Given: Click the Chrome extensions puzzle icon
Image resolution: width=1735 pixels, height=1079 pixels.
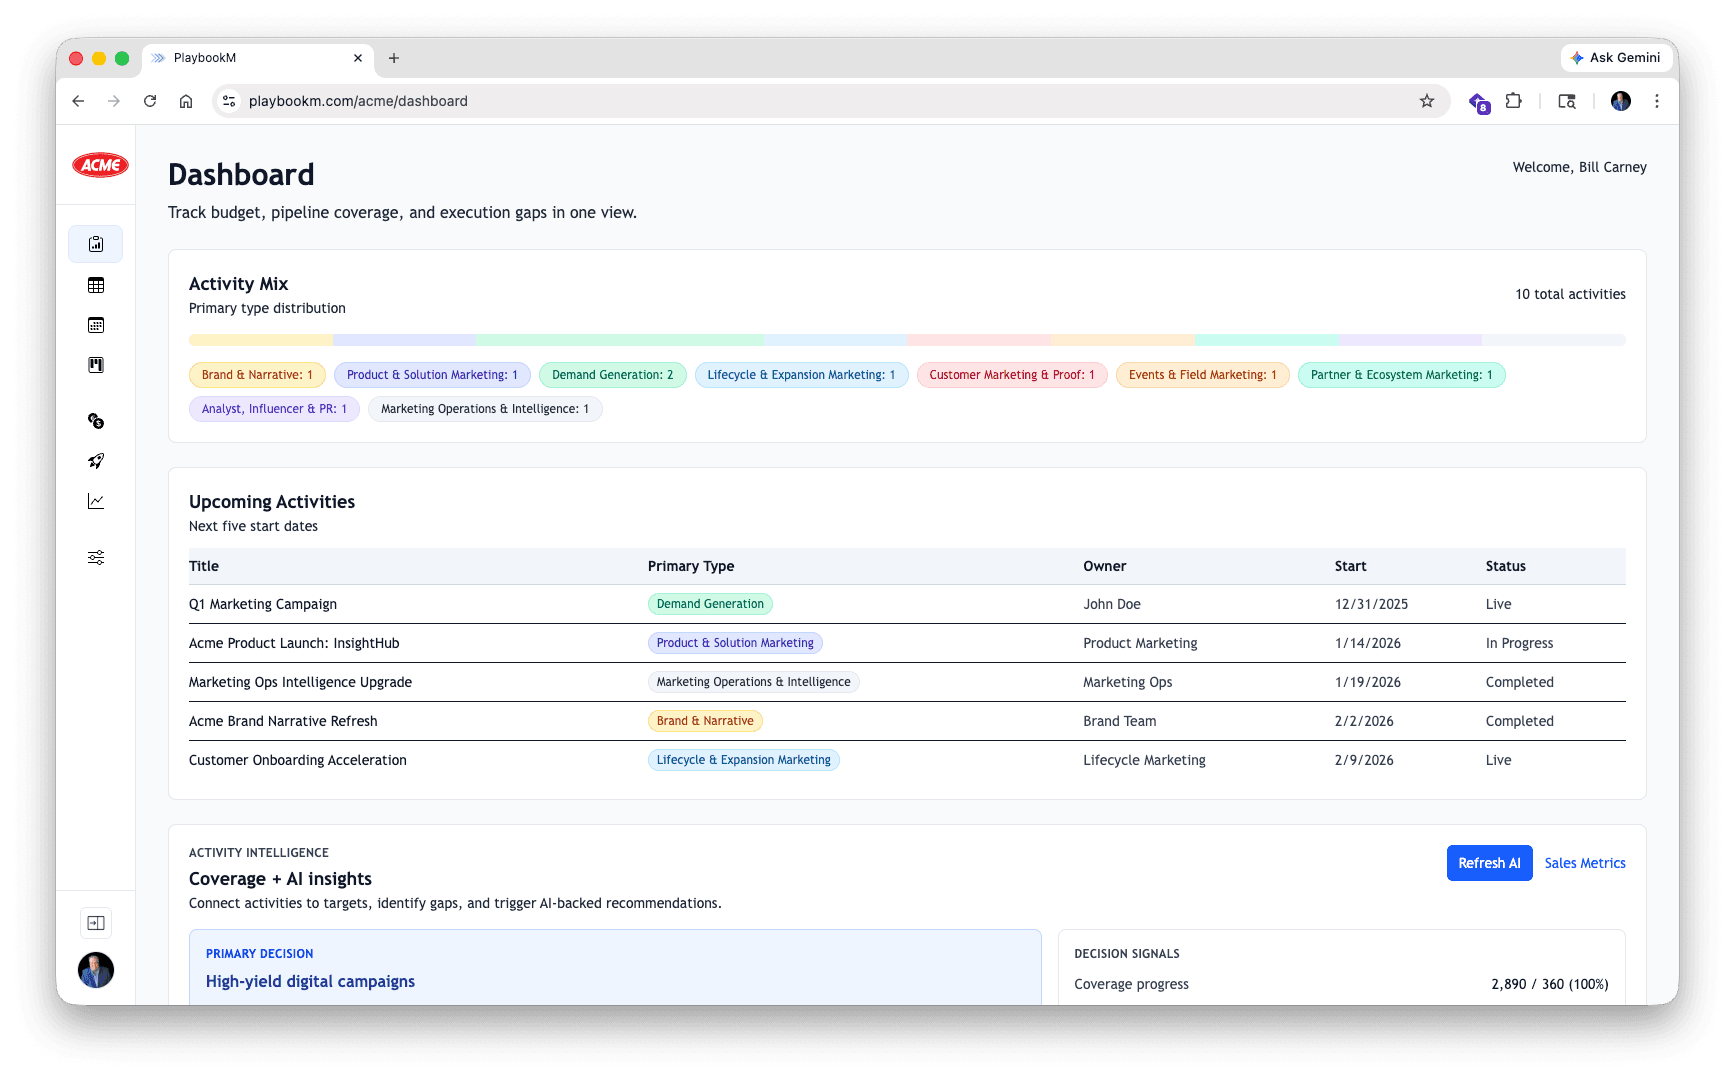Looking at the screenshot, I should (1513, 101).
